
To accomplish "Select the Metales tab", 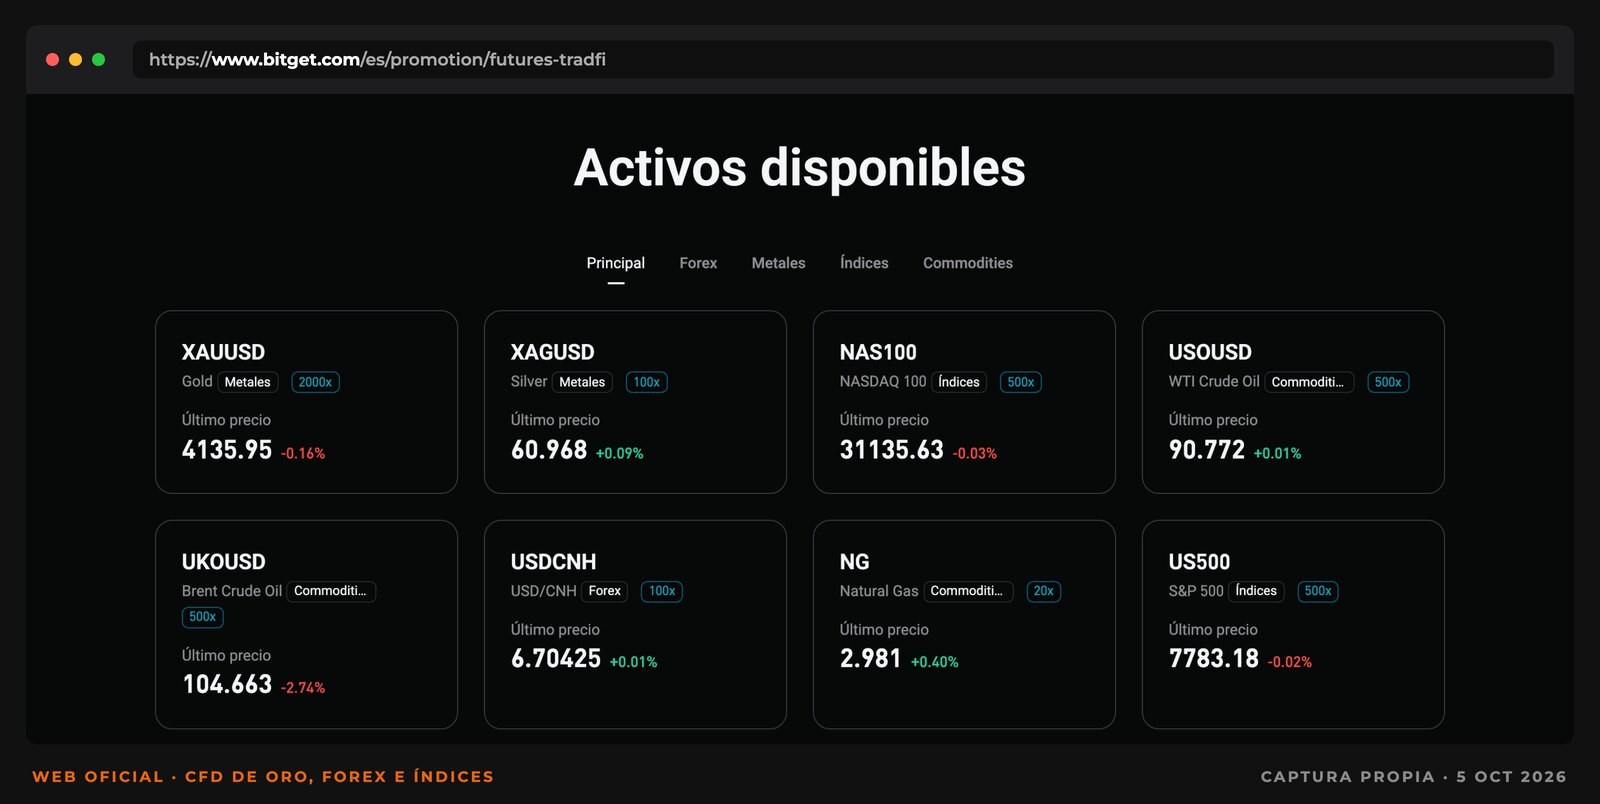I will [778, 263].
